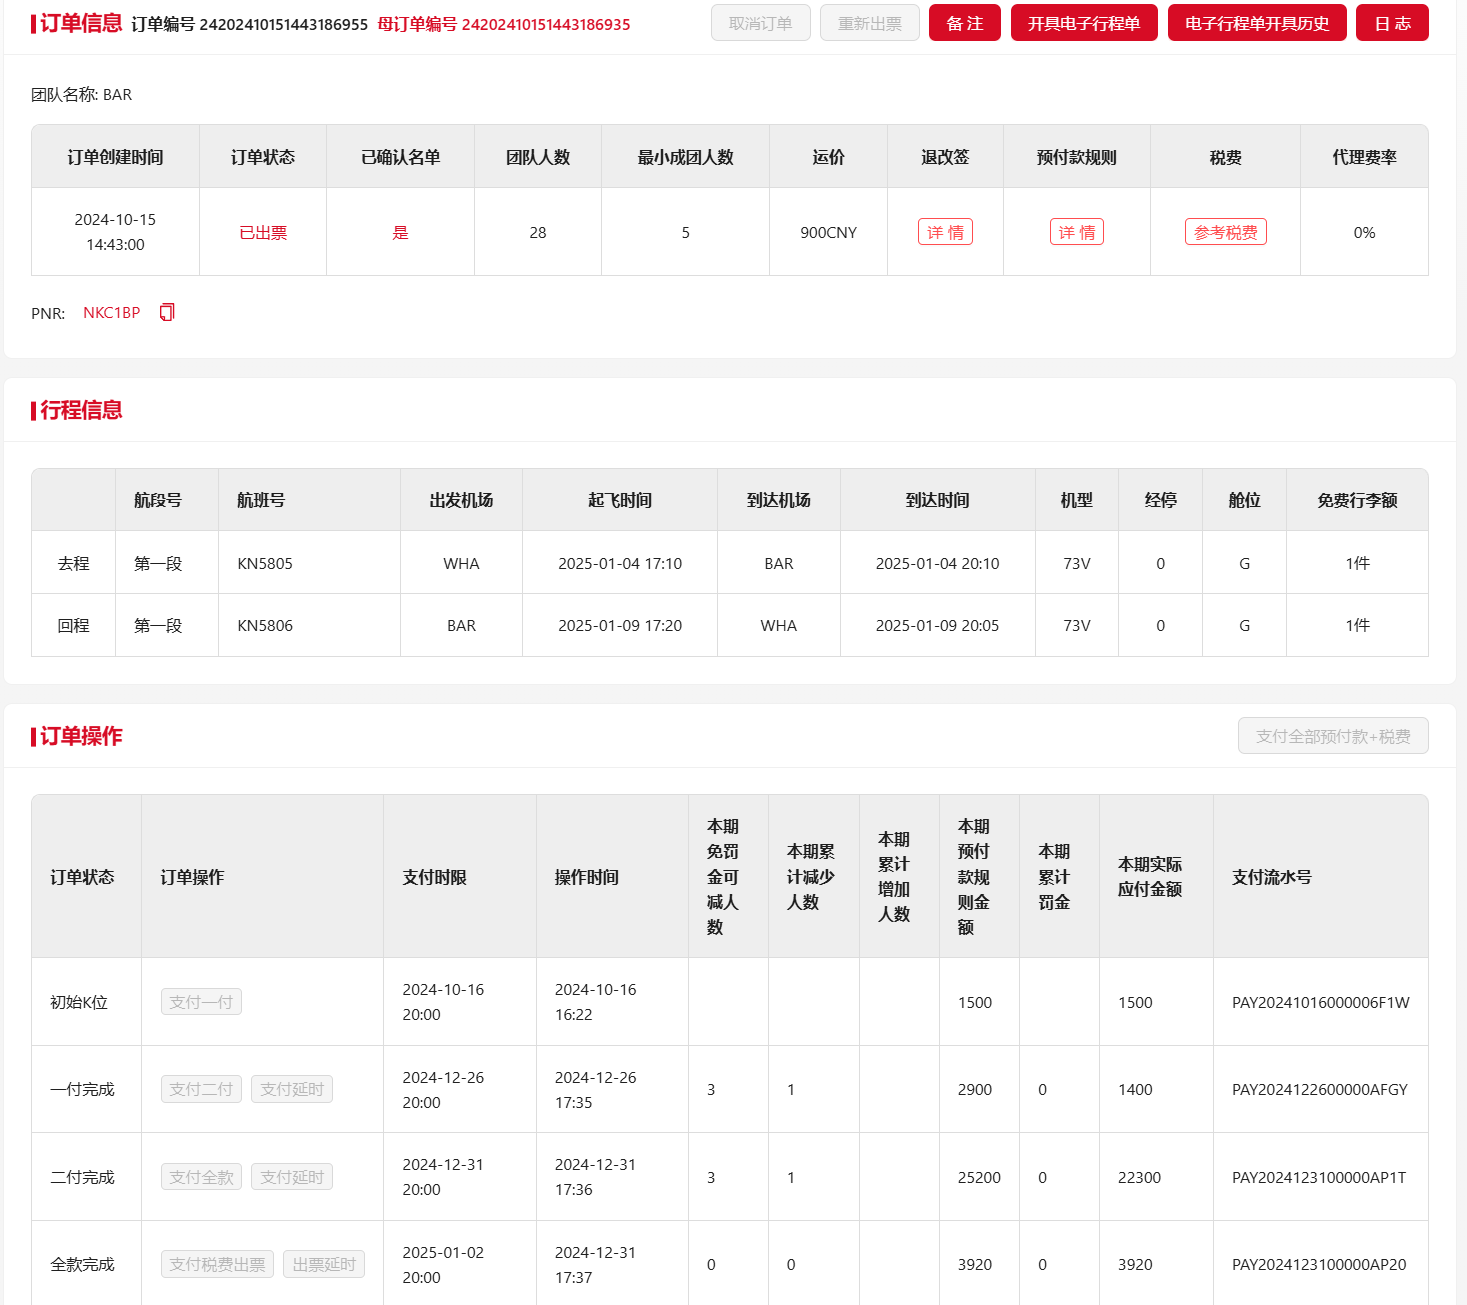This screenshot has height=1305, width=1467.
Task: Open the 日志 log button
Action: tap(1391, 23)
